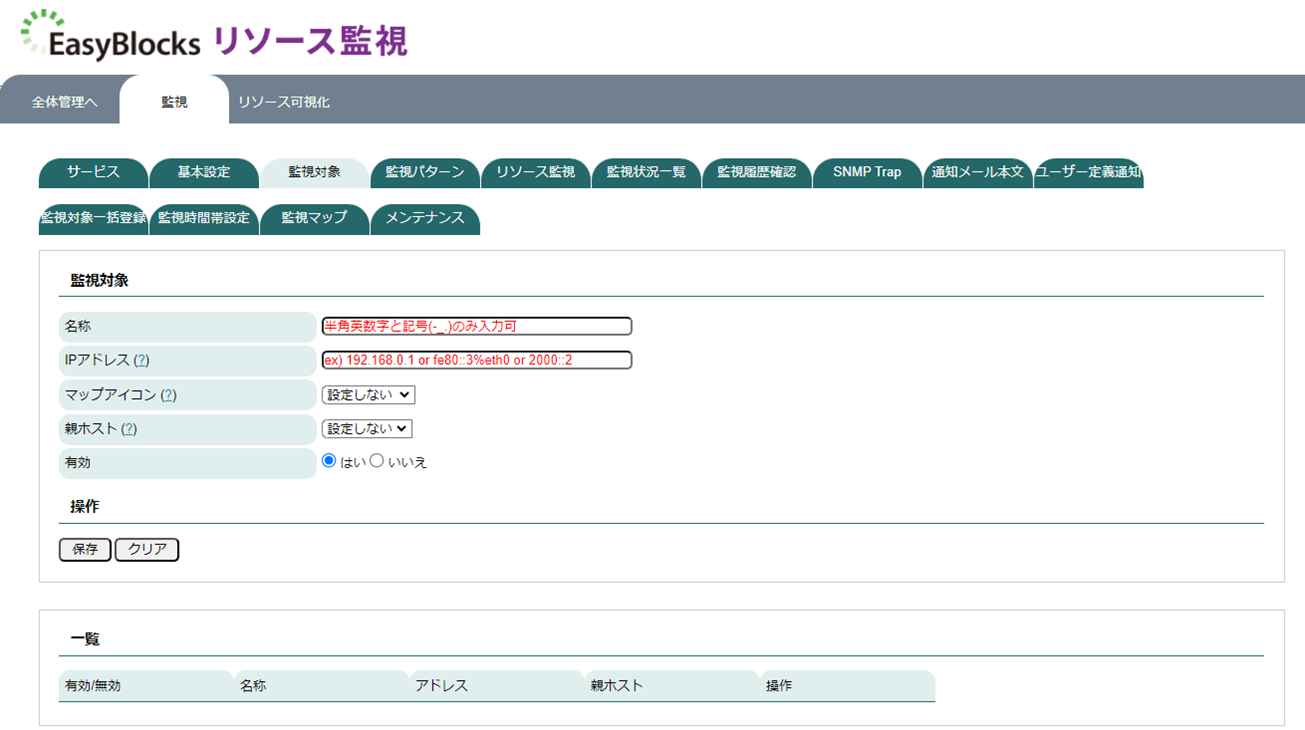The image size is (1305, 730).
Task: Click the リソース監視 page title
Action: (311, 41)
